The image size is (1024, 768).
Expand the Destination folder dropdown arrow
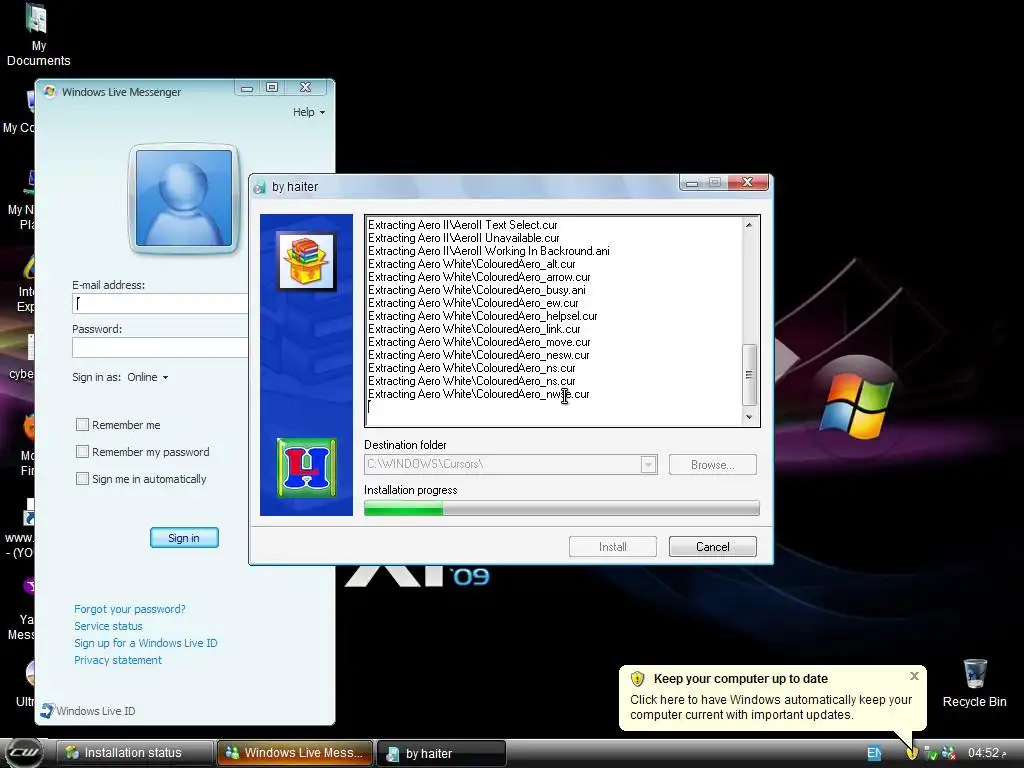click(x=648, y=464)
